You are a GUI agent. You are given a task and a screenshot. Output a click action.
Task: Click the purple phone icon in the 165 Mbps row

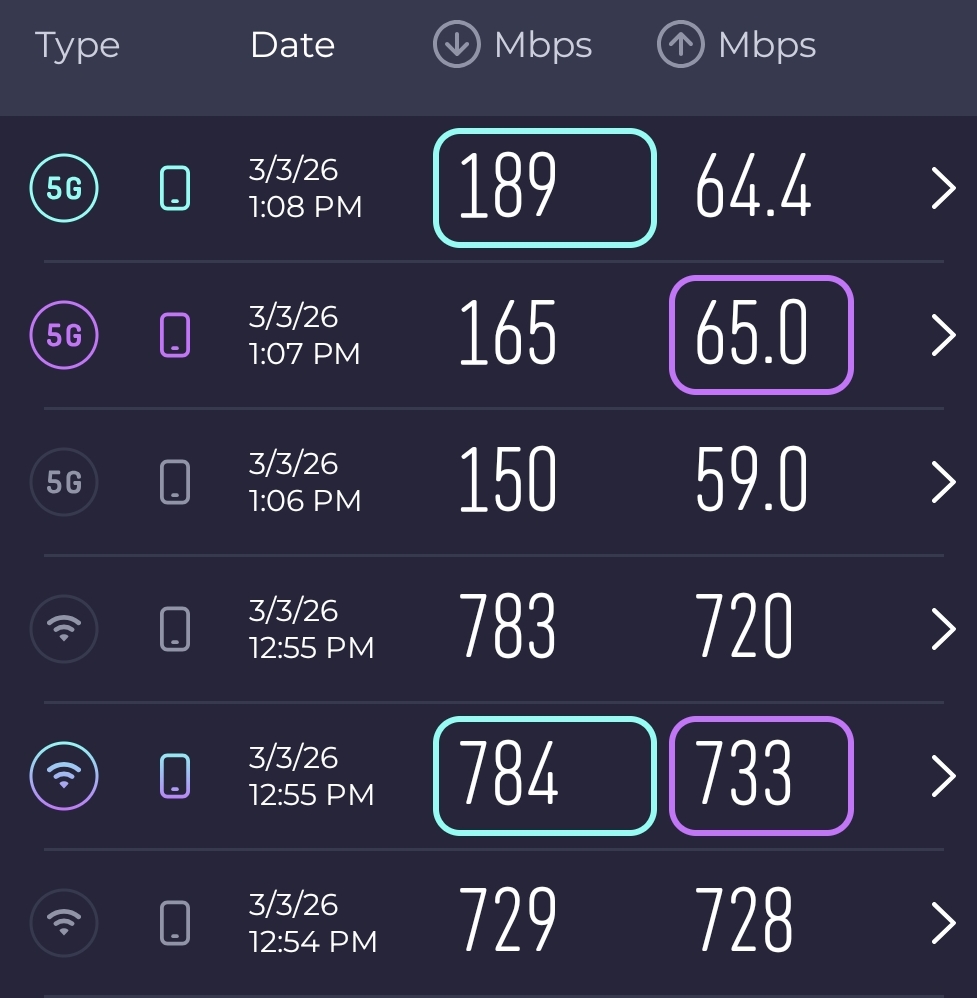tap(175, 335)
